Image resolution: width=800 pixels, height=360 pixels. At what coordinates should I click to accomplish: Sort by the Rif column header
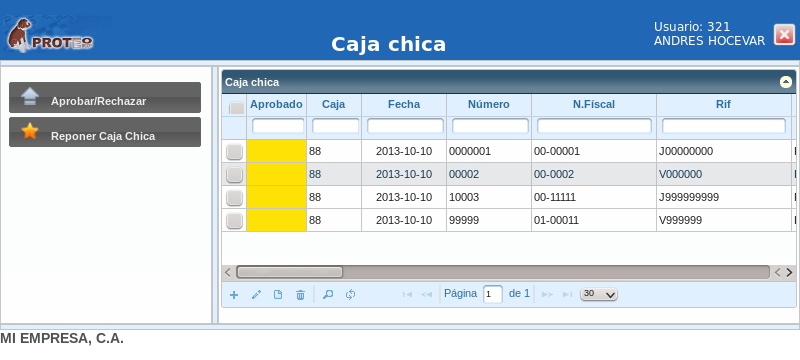723,105
